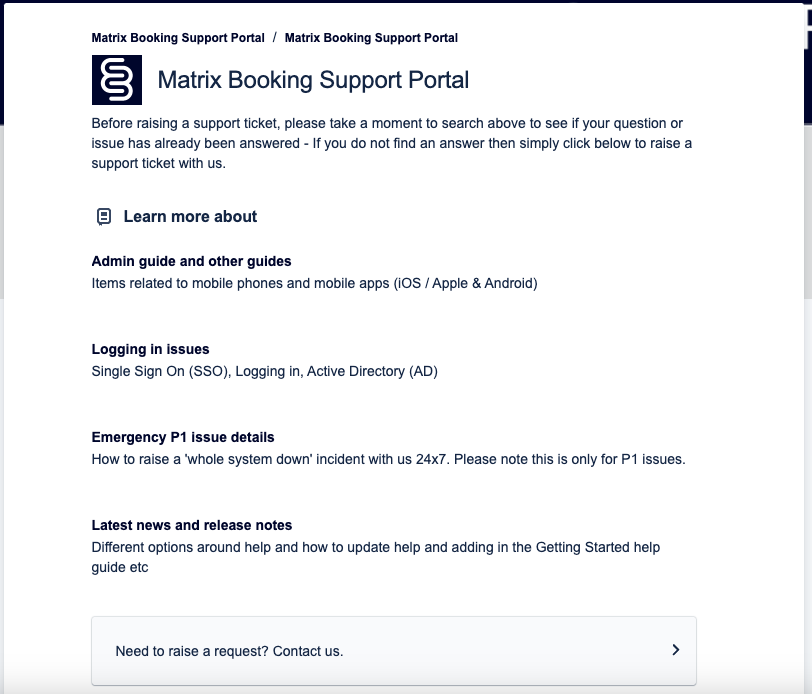Open Latest news and release notes
Image resolution: width=812 pixels, height=694 pixels.
(x=191, y=525)
